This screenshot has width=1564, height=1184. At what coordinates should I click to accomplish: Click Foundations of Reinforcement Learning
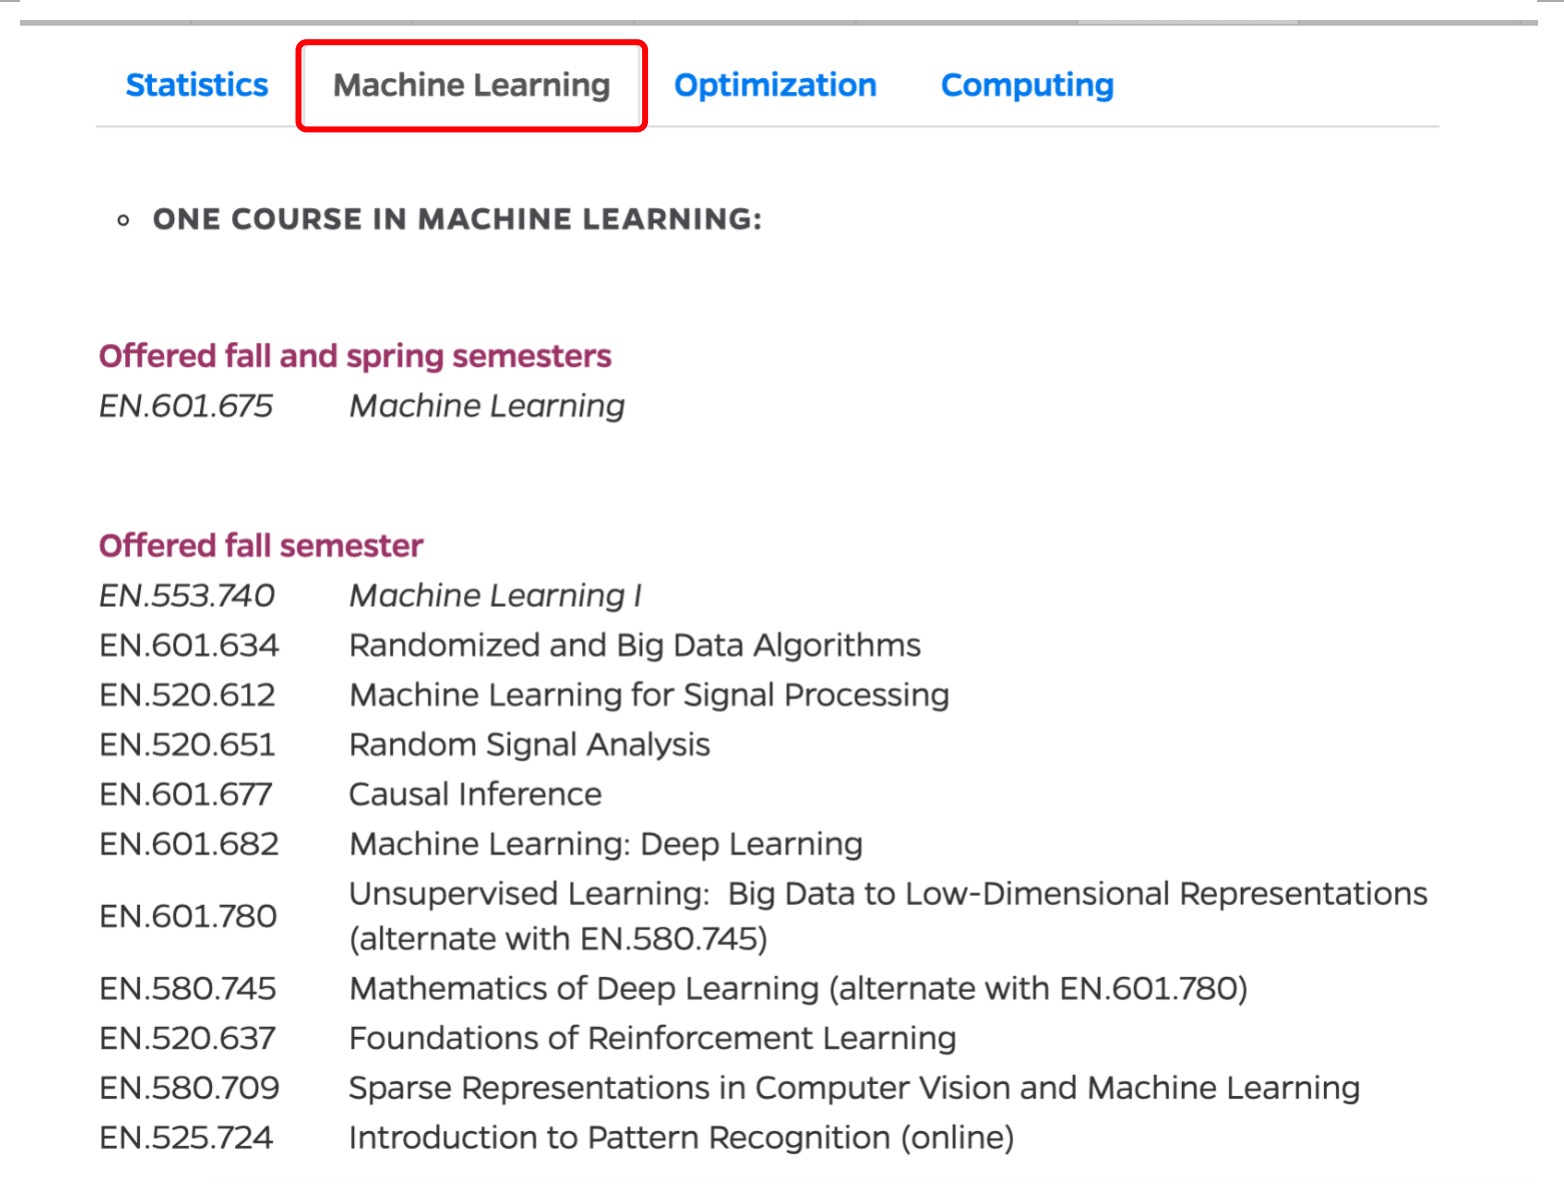pyautogui.click(x=652, y=1039)
